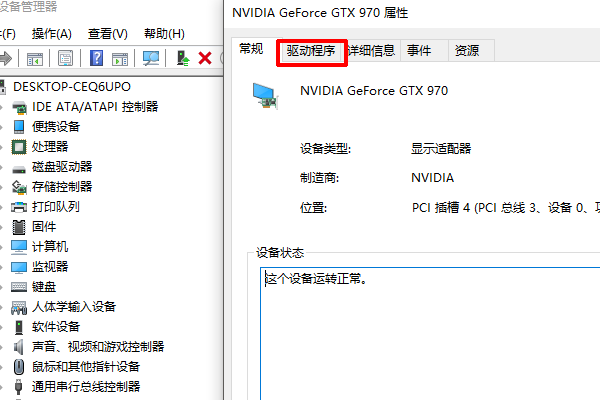Open the Properties toolbar icon
This screenshot has width=600, height=400.
click(x=65, y=59)
